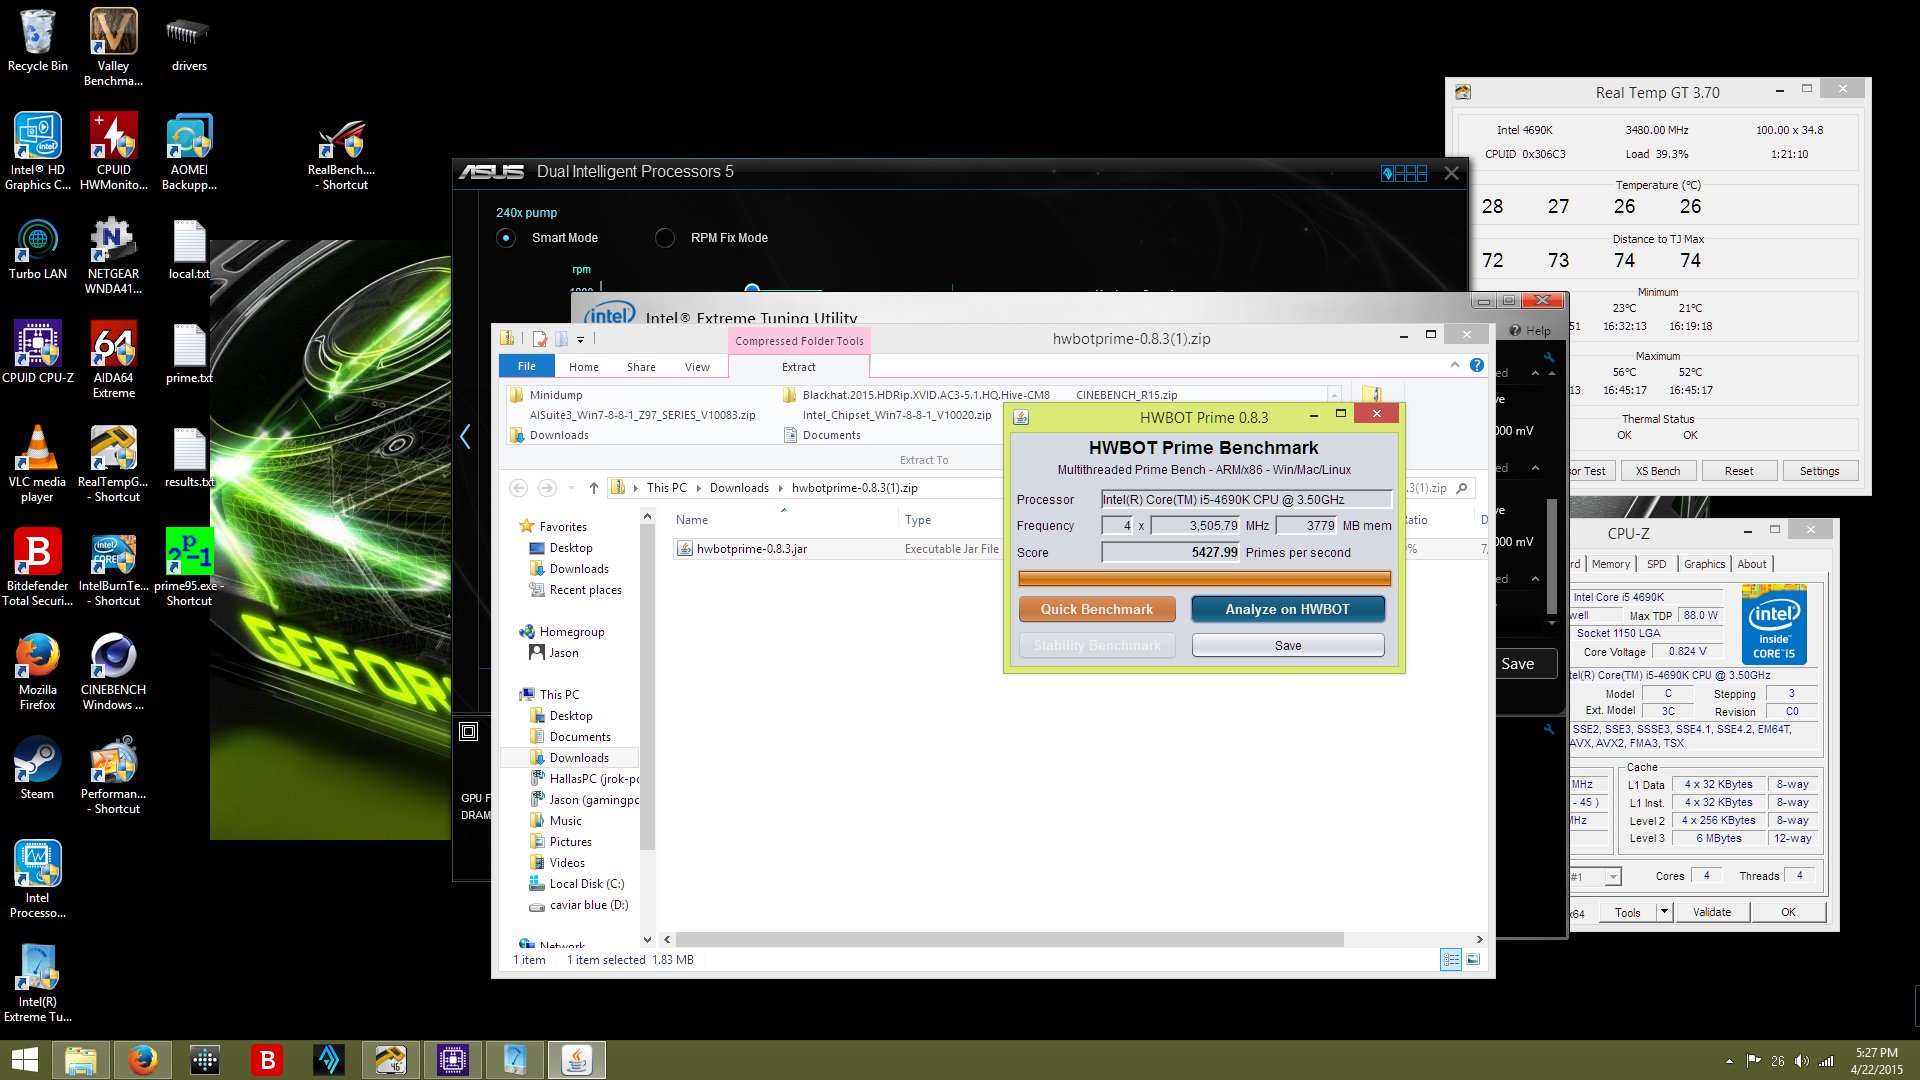The image size is (1920, 1080).
Task: Launch Valley Benchmark desktop icon
Action: coord(113,47)
